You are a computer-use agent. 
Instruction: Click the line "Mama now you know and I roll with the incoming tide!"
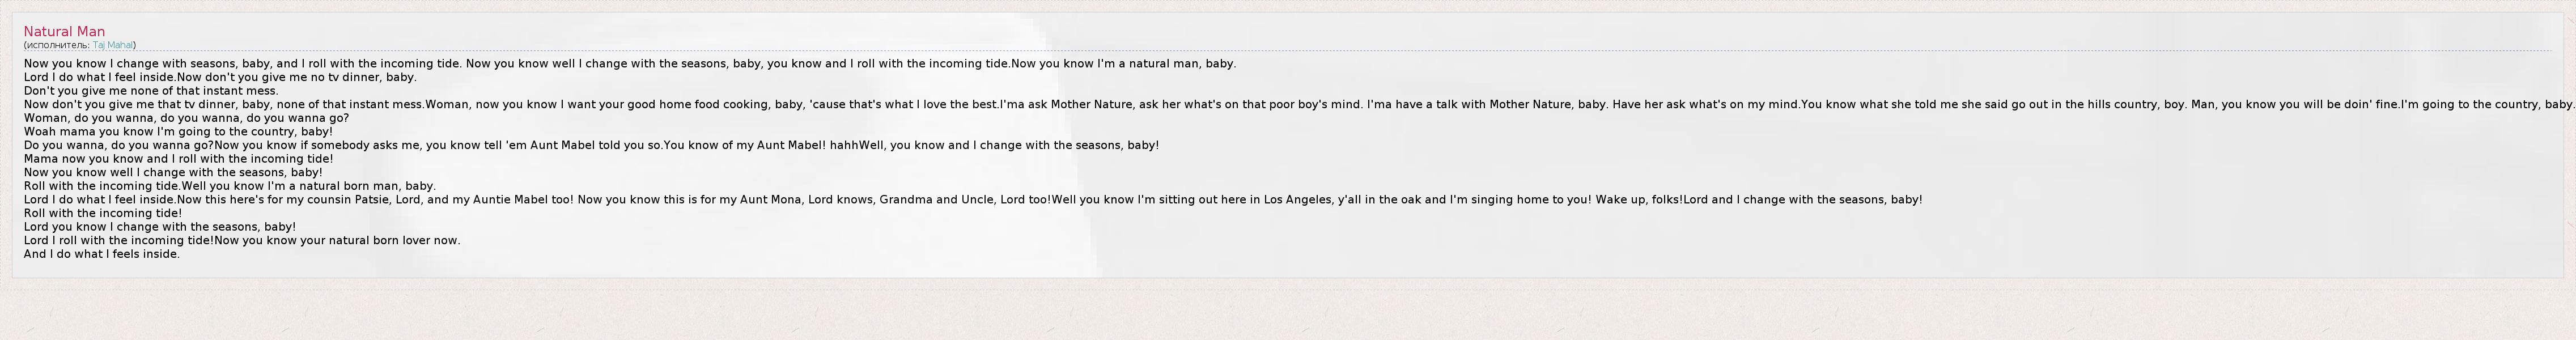[178, 159]
